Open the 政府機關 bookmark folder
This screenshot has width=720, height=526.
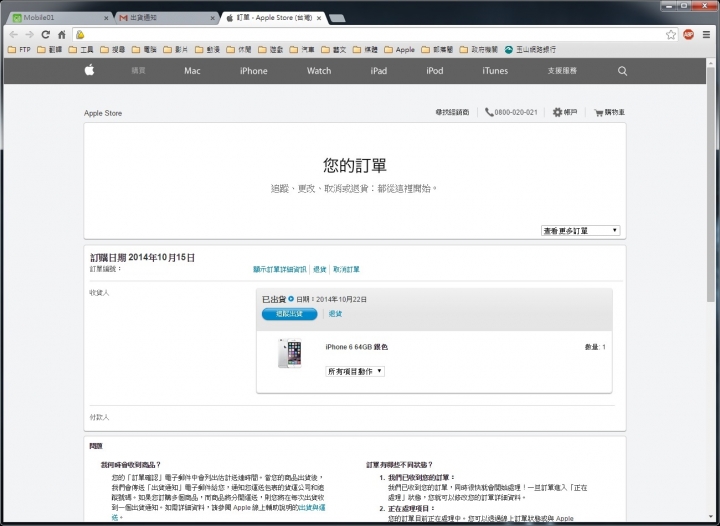coord(478,50)
